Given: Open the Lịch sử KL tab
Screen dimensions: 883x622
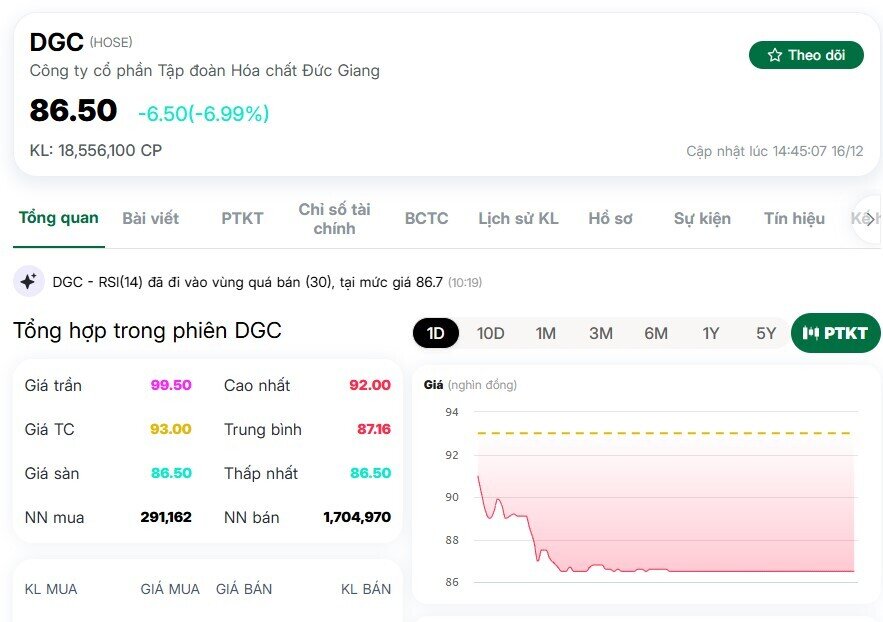Looking at the screenshot, I should [518, 218].
